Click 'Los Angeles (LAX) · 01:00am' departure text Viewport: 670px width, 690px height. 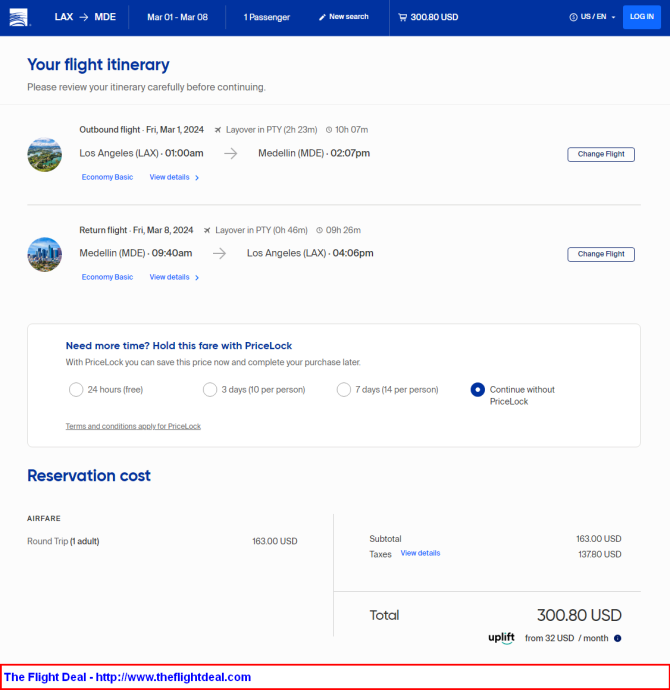(x=141, y=153)
